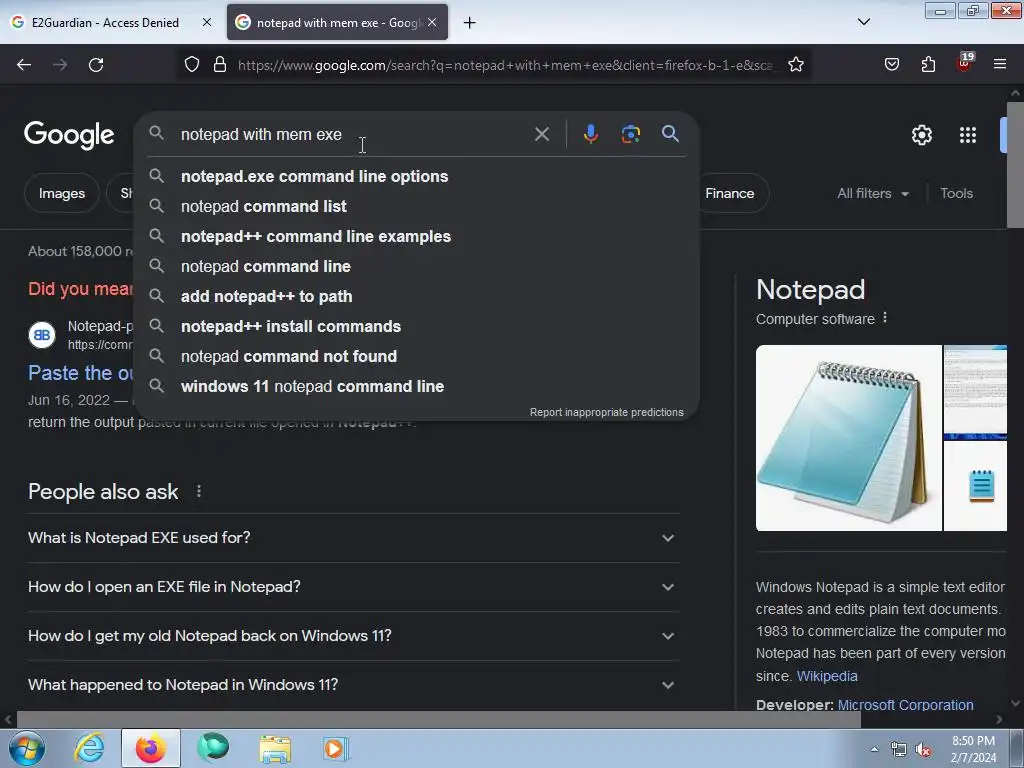The height and width of the screenshot is (768, 1024).
Task: Expand What is Notepad EXE used for
Action: point(353,537)
